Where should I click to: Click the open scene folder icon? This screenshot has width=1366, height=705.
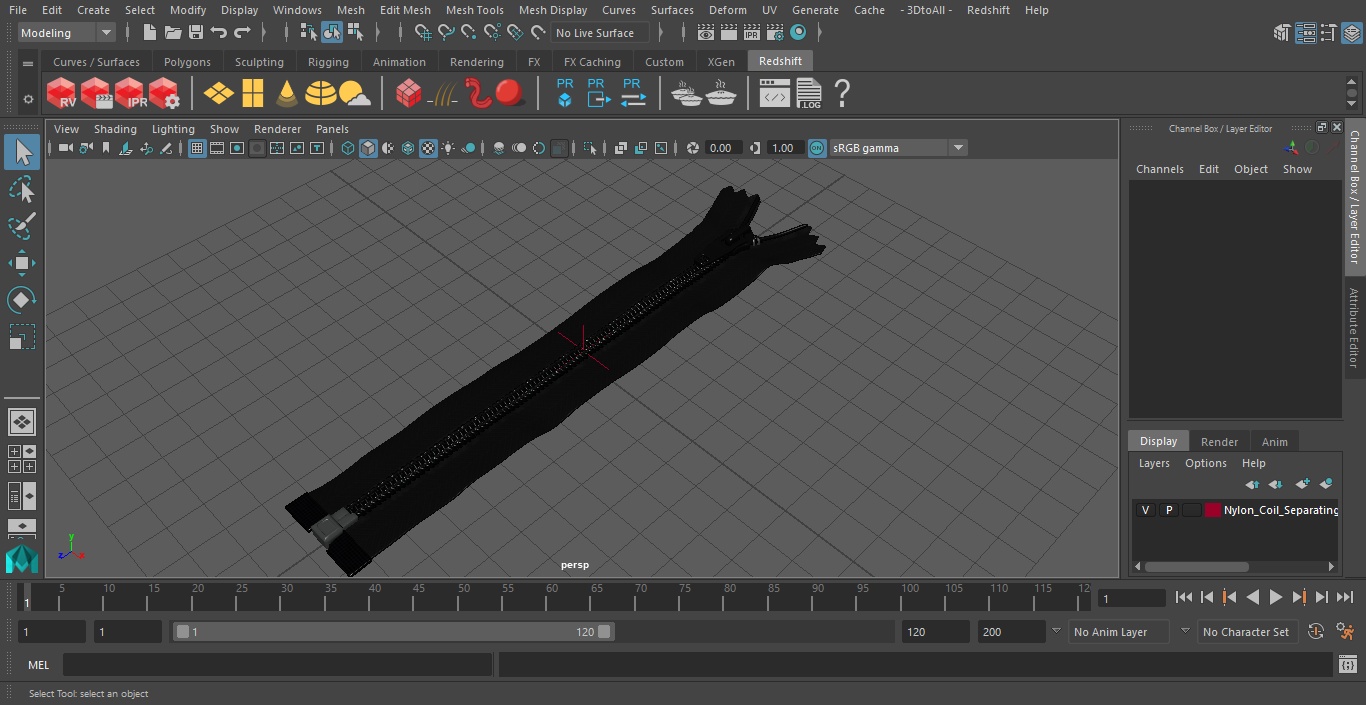pyautogui.click(x=173, y=33)
